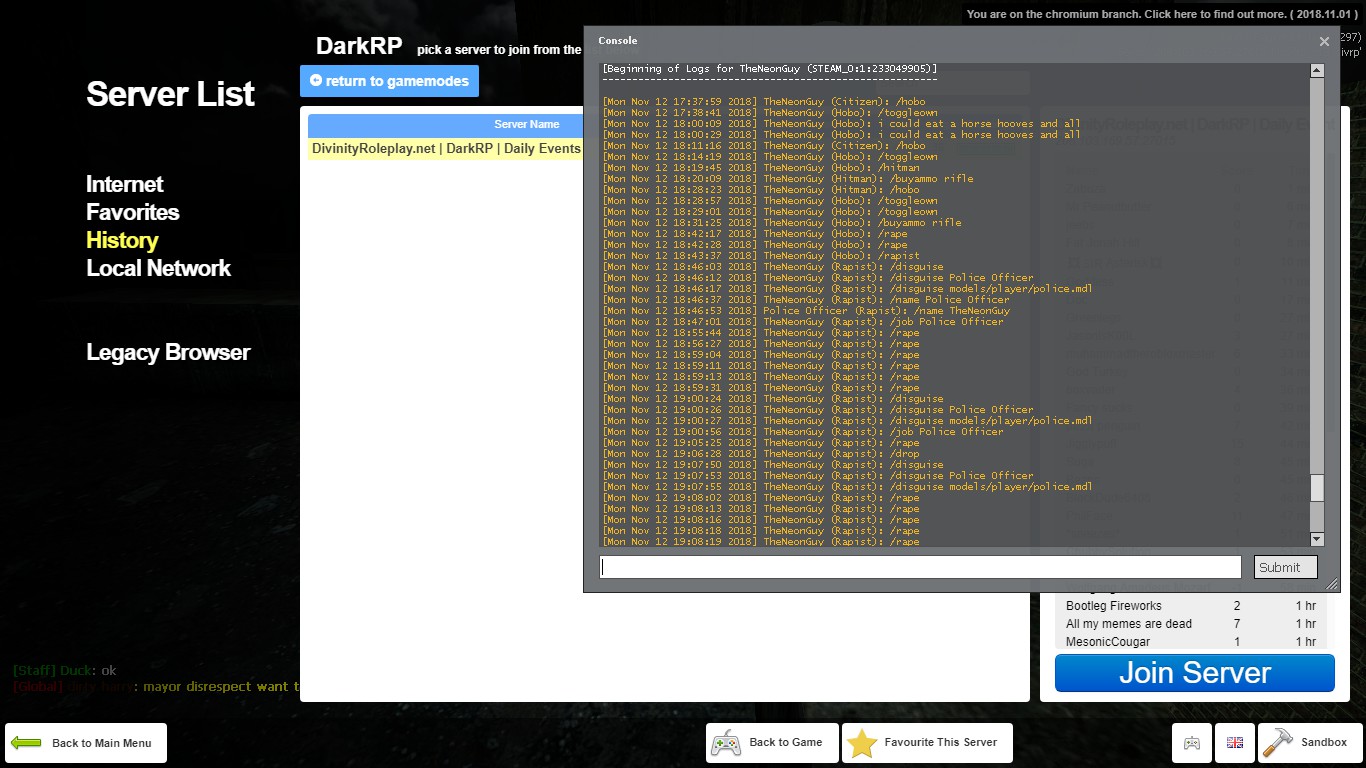
Task: Click the gamepad icon beside Back to Game
Action: coord(725,743)
